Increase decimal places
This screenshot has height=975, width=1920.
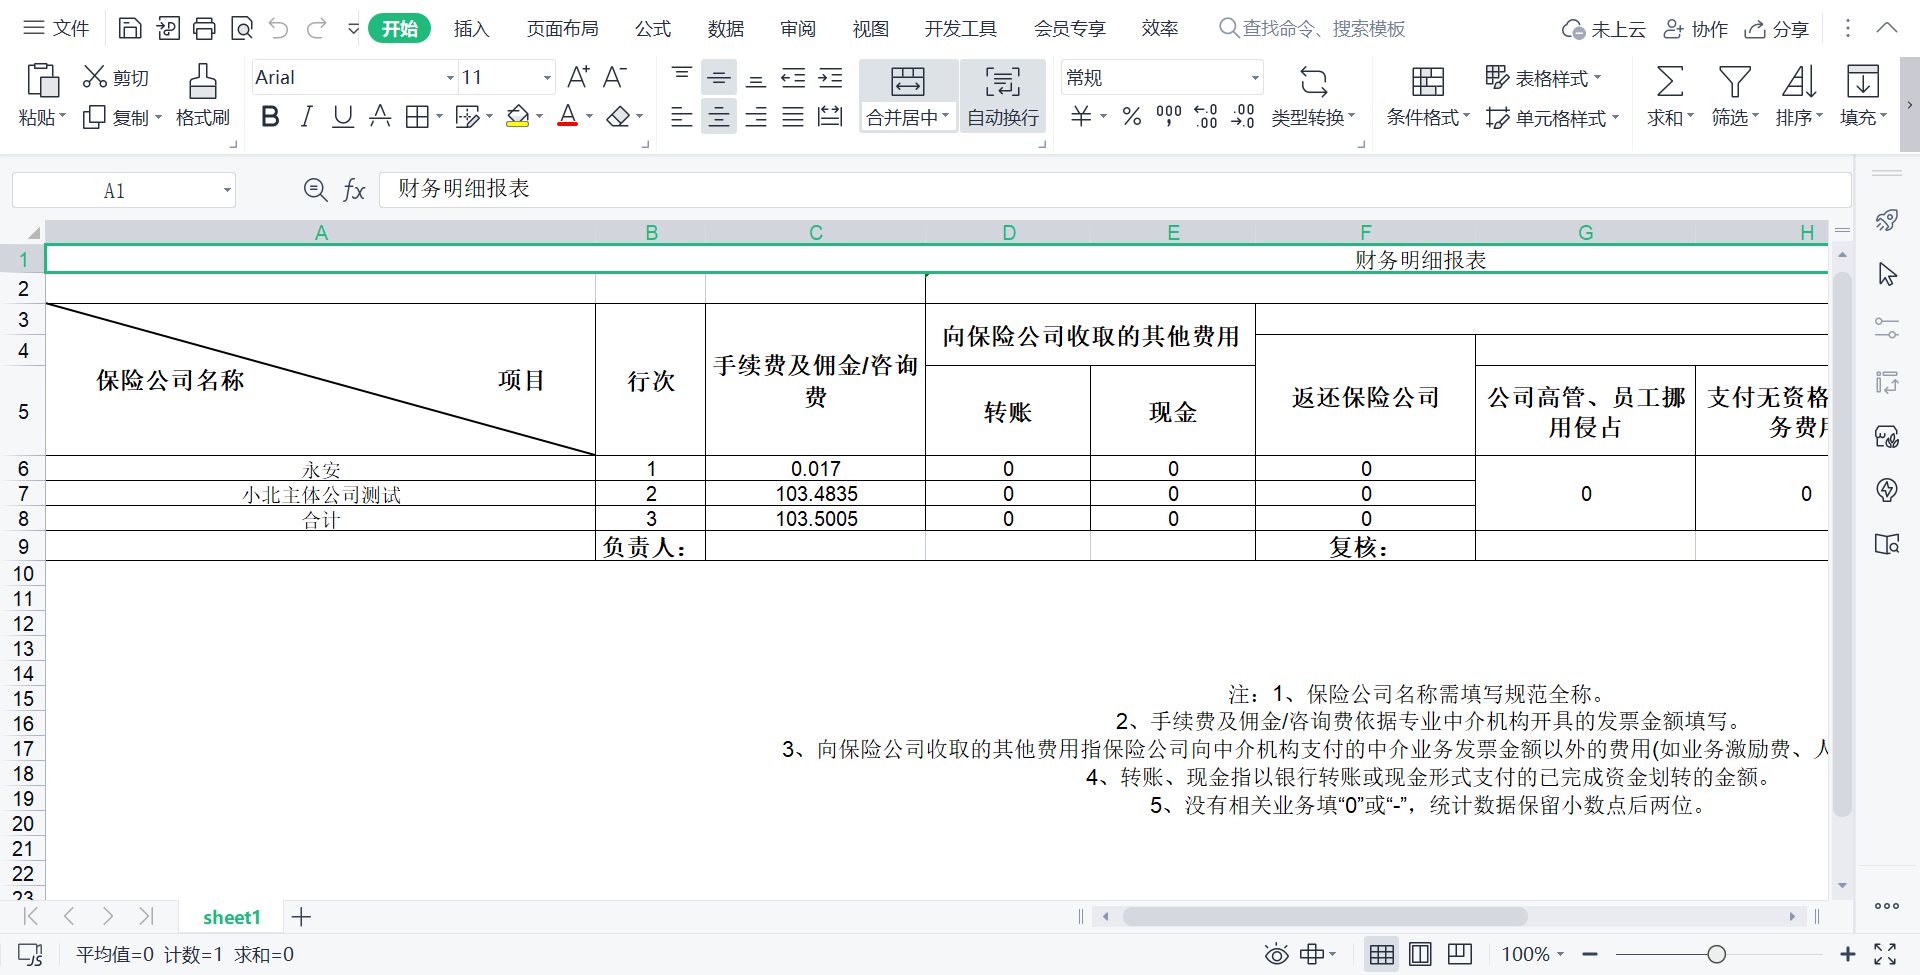[1206, 117]
